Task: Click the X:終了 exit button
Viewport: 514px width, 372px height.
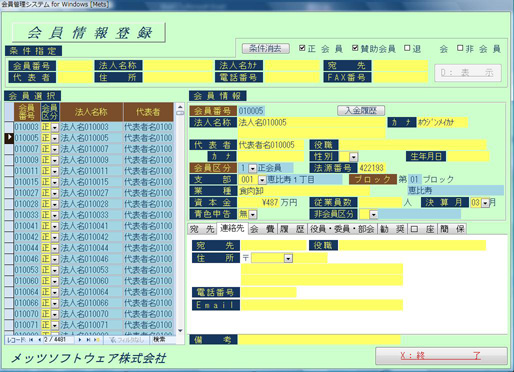Action: tap(441, 356)
